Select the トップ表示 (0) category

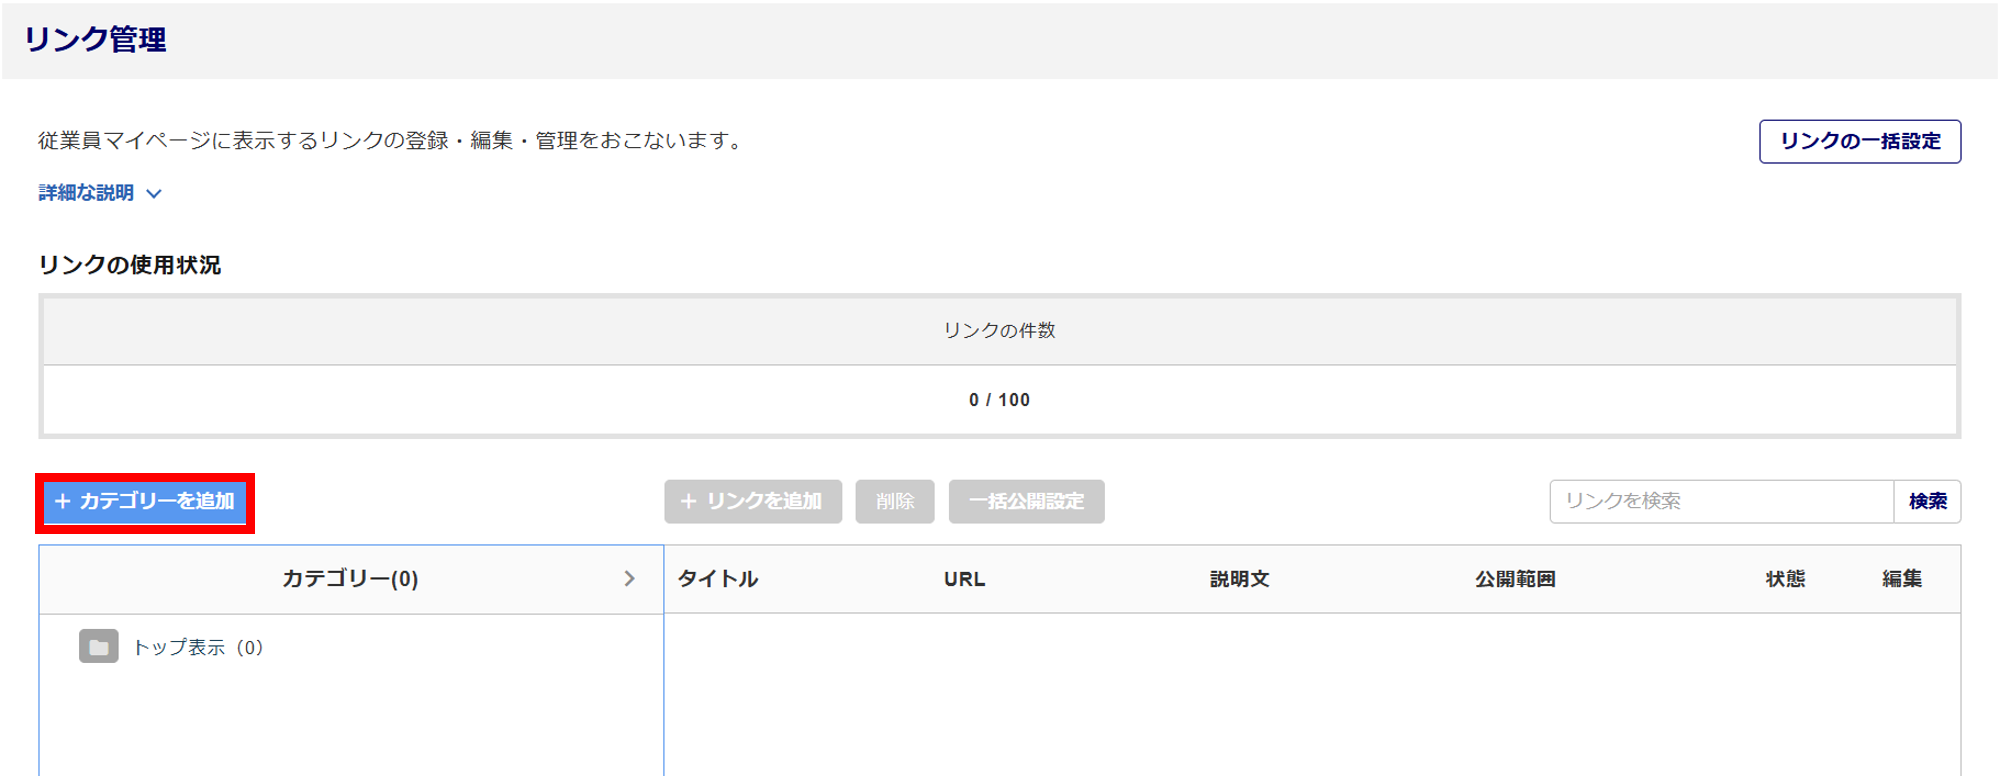point(197,648)
